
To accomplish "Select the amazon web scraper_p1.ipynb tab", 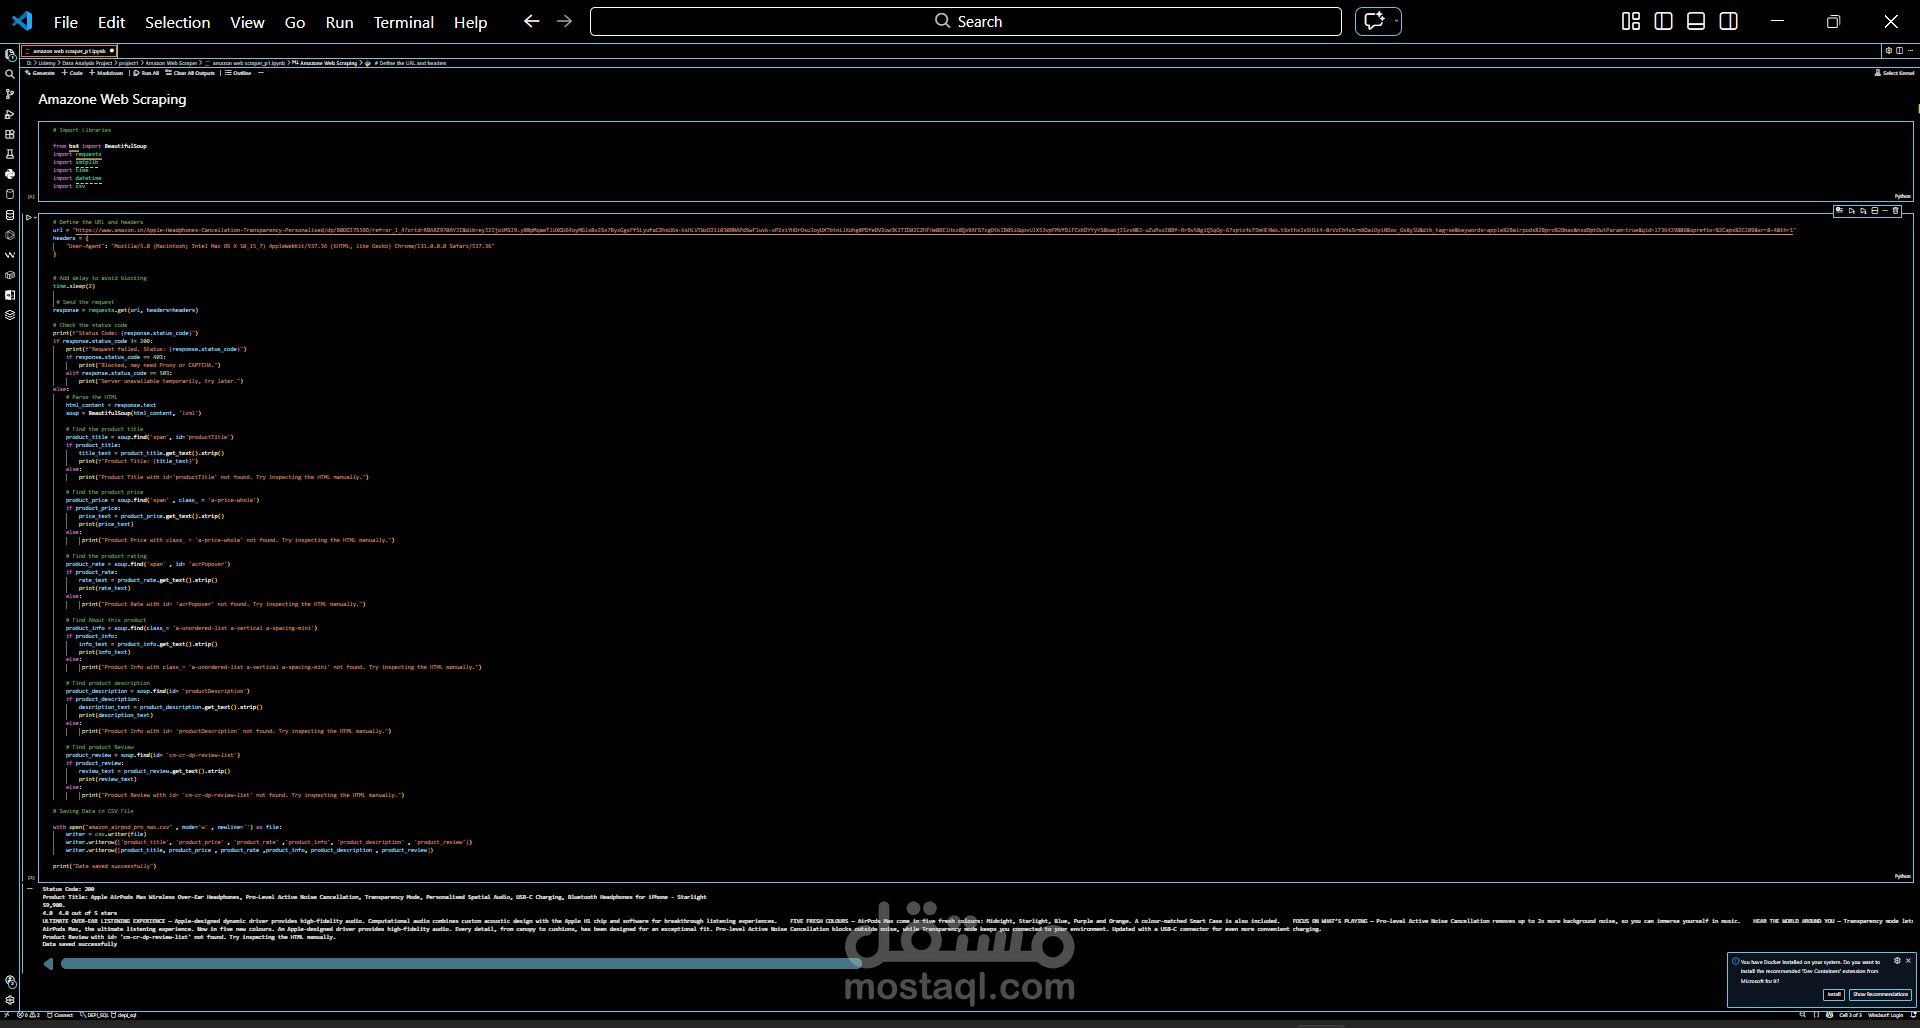I will click(x=69, y=51).
